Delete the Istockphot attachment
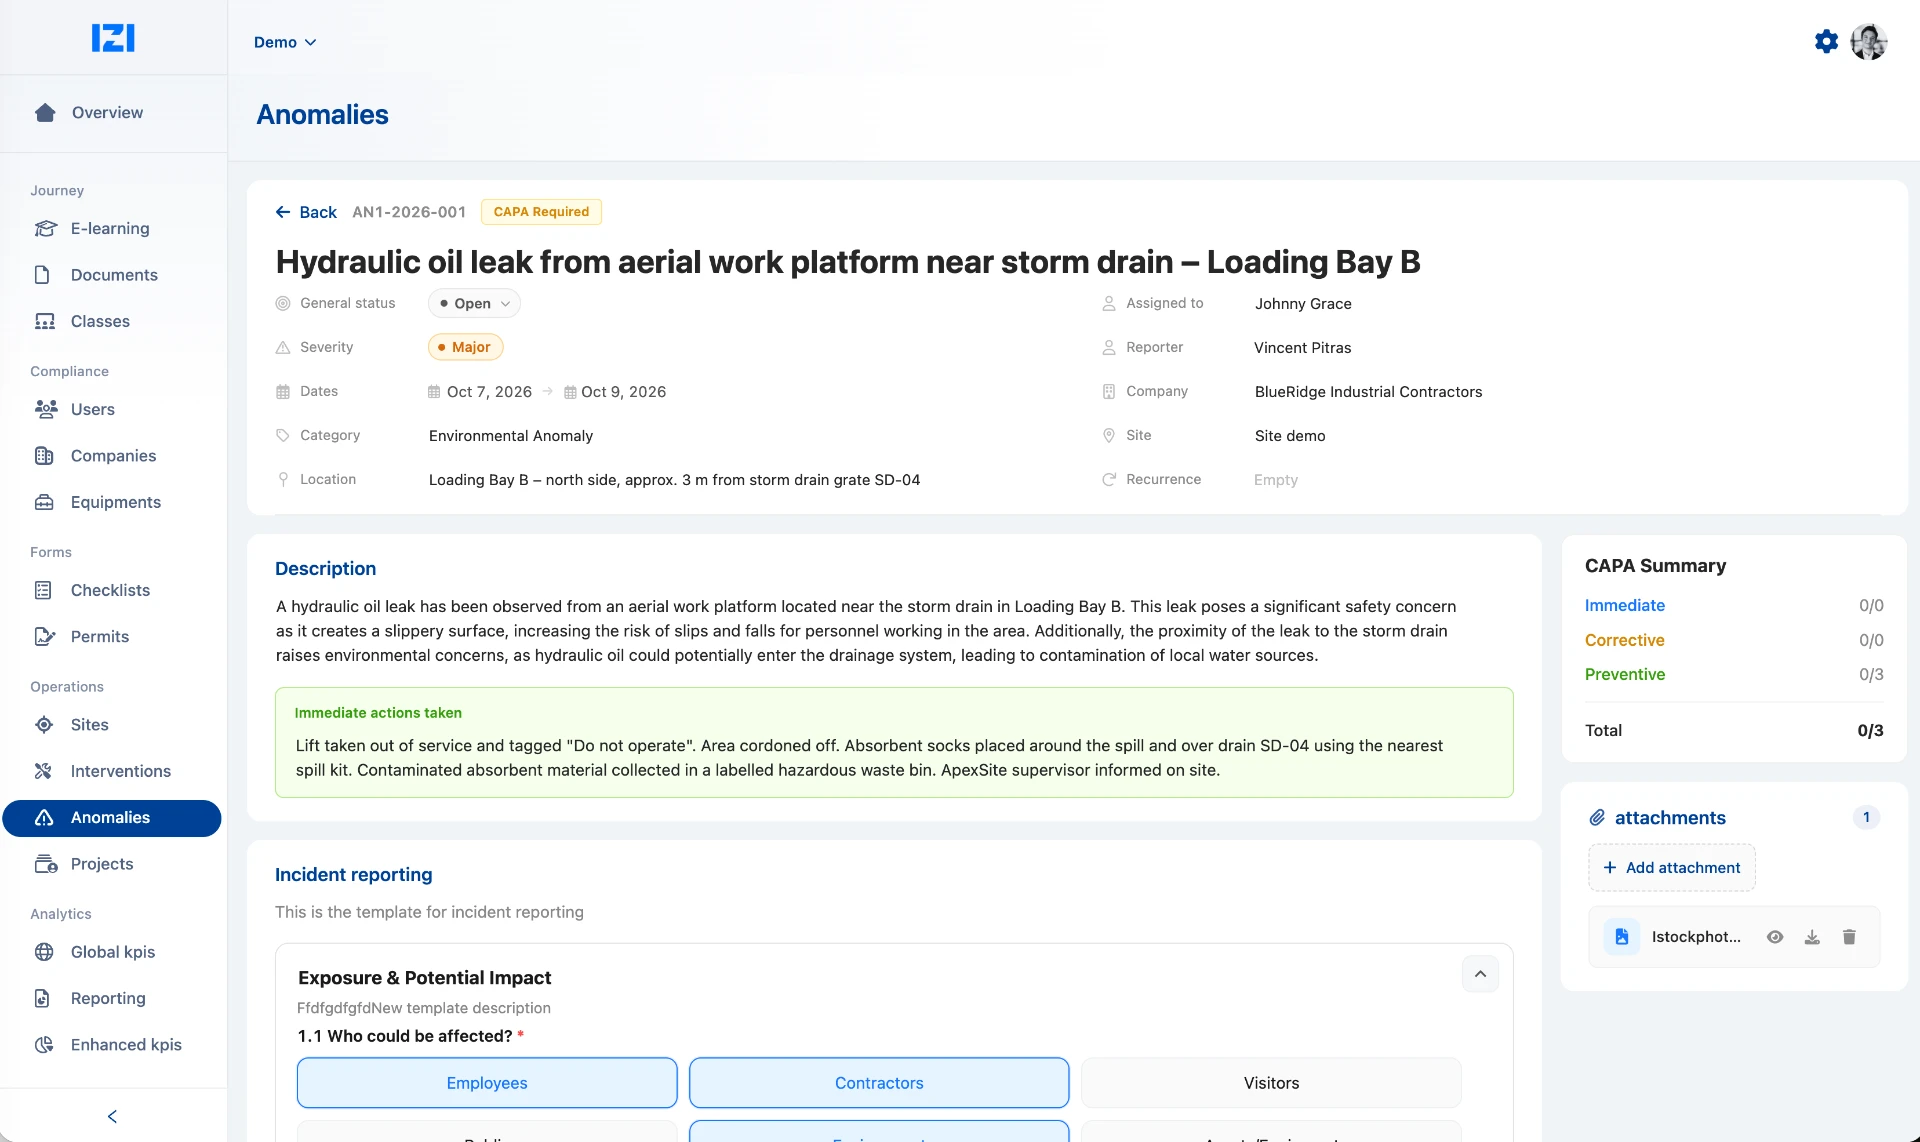This screenshot has width=1920, height=1142. [1849, 937]
